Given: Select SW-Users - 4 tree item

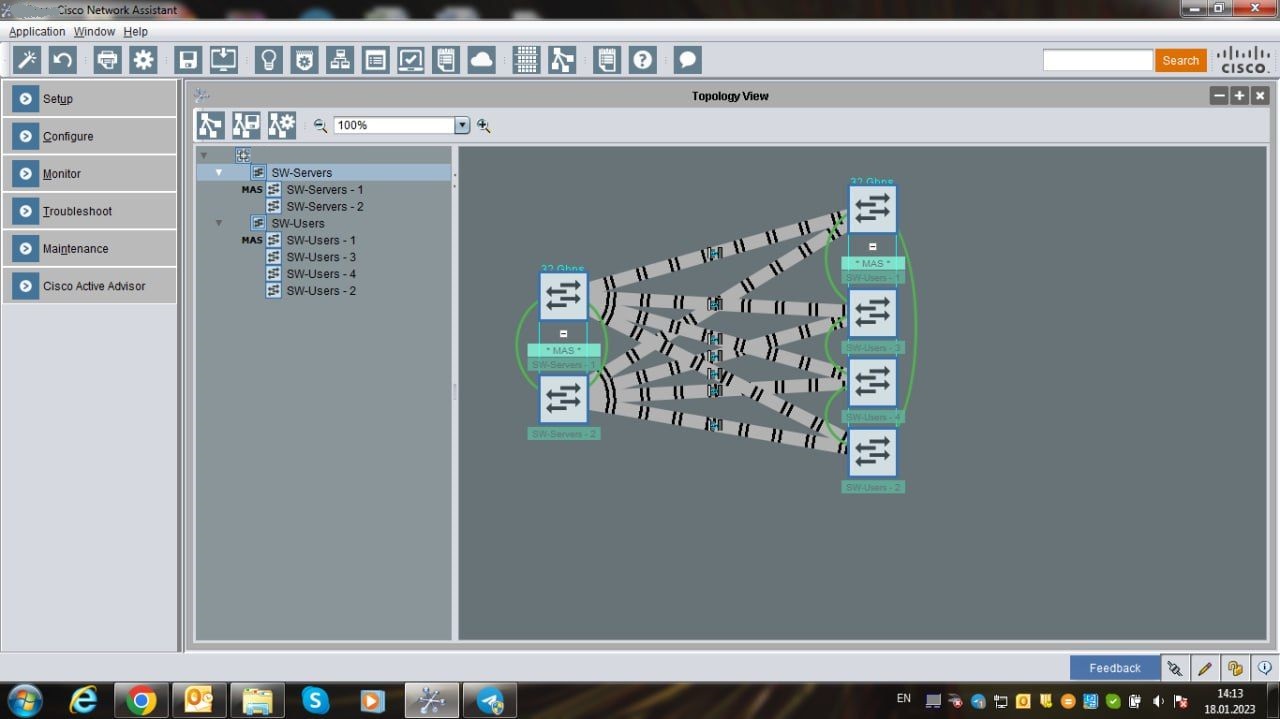Looking at the screenshot, I should (x=320, y=274).
